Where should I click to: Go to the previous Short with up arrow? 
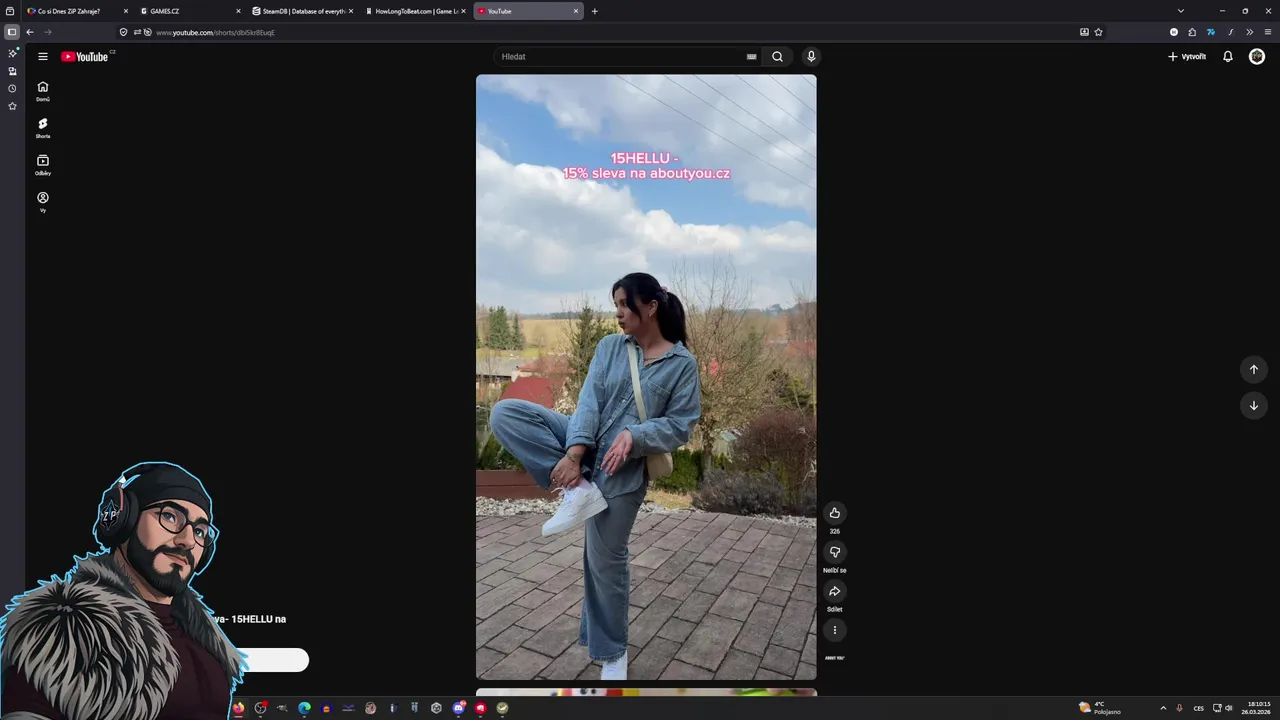(x=1253, y=369)
